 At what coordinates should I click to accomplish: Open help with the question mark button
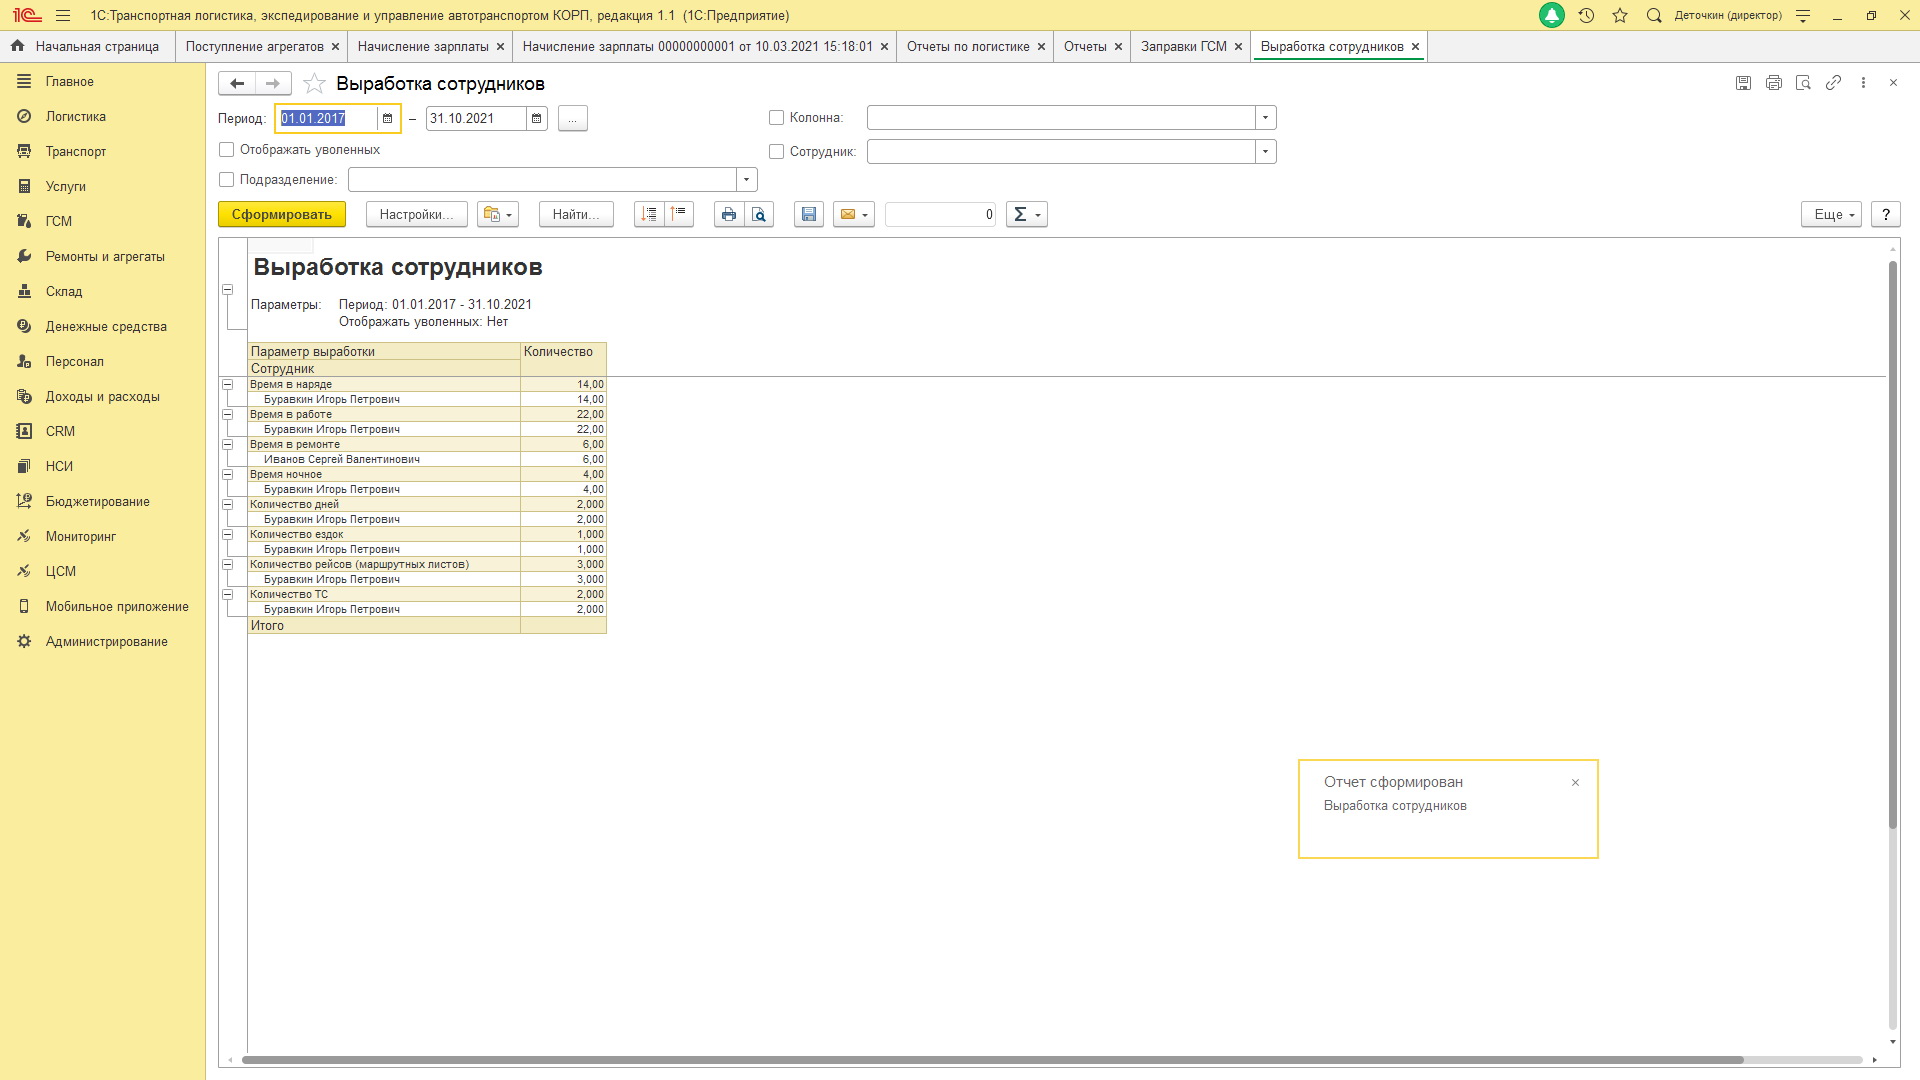pos(1886,214)
